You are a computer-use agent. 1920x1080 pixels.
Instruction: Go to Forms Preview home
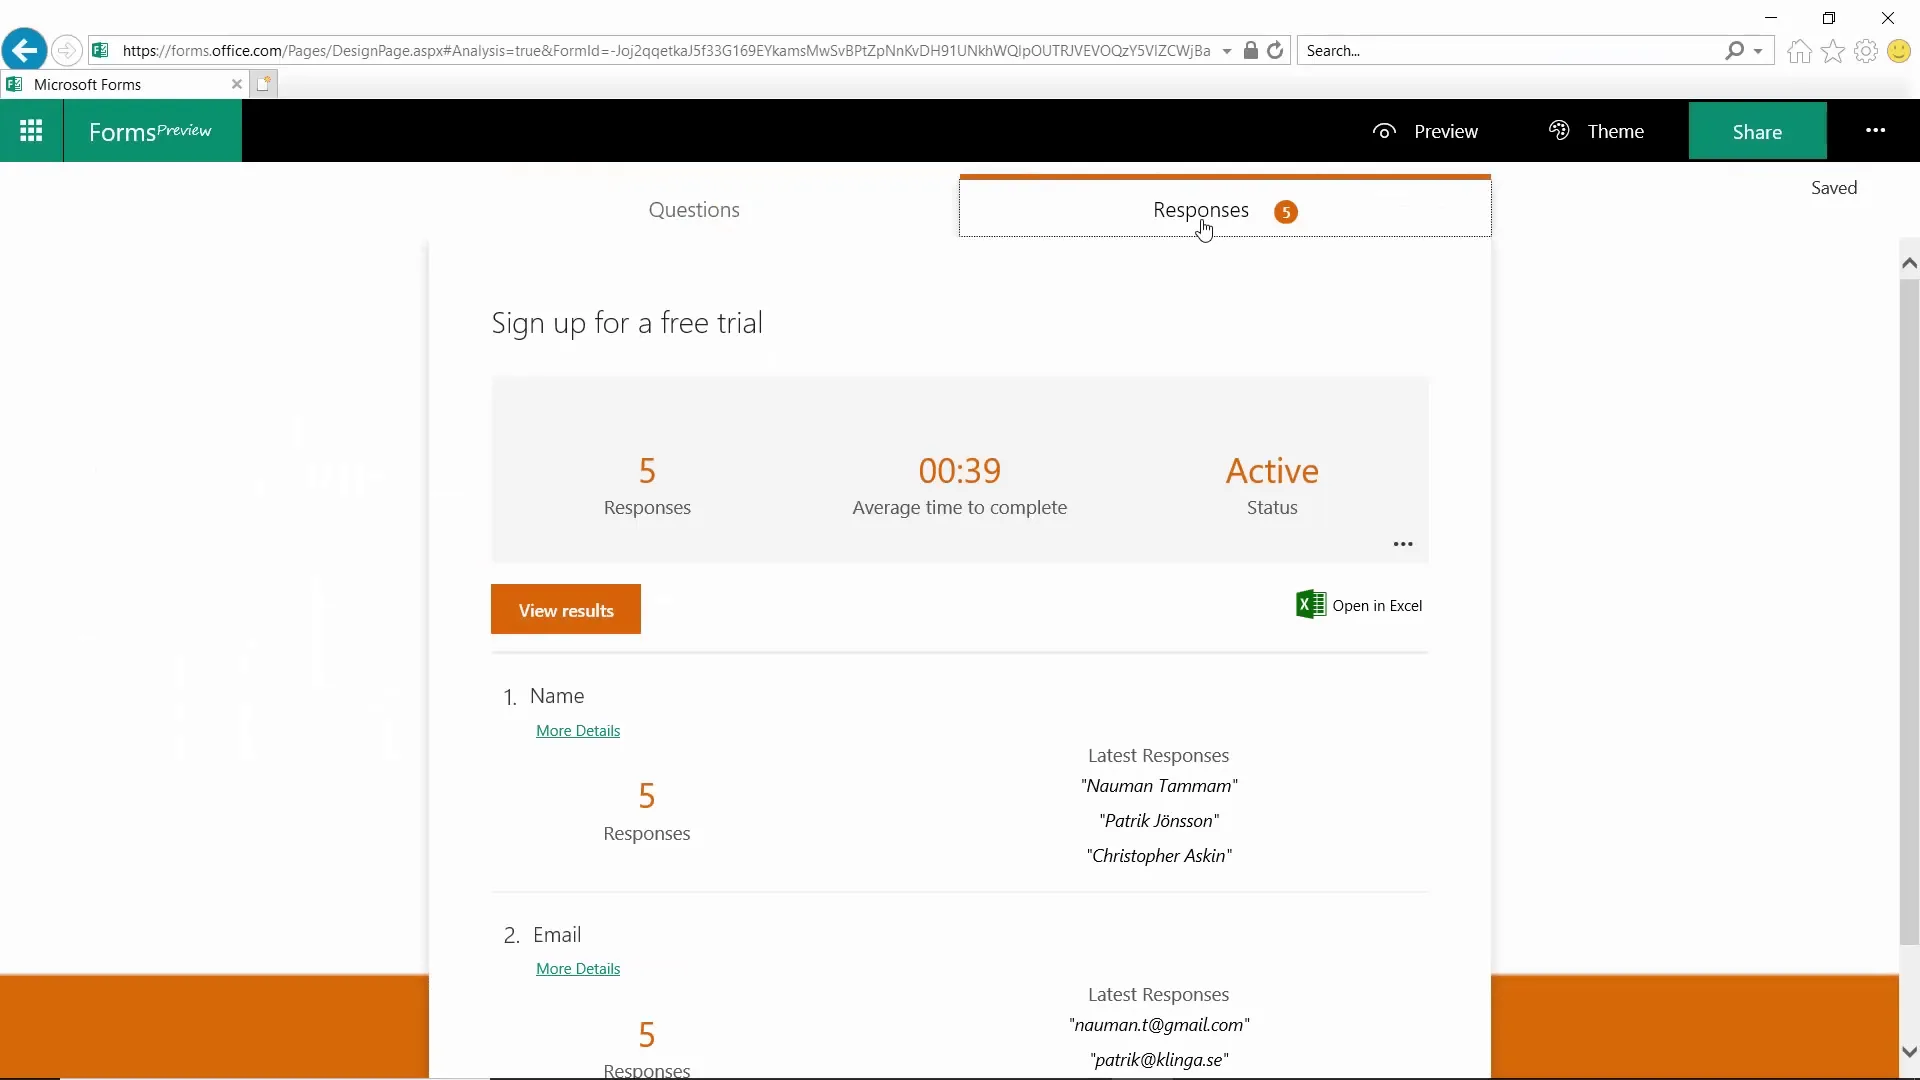click(150, 131)
